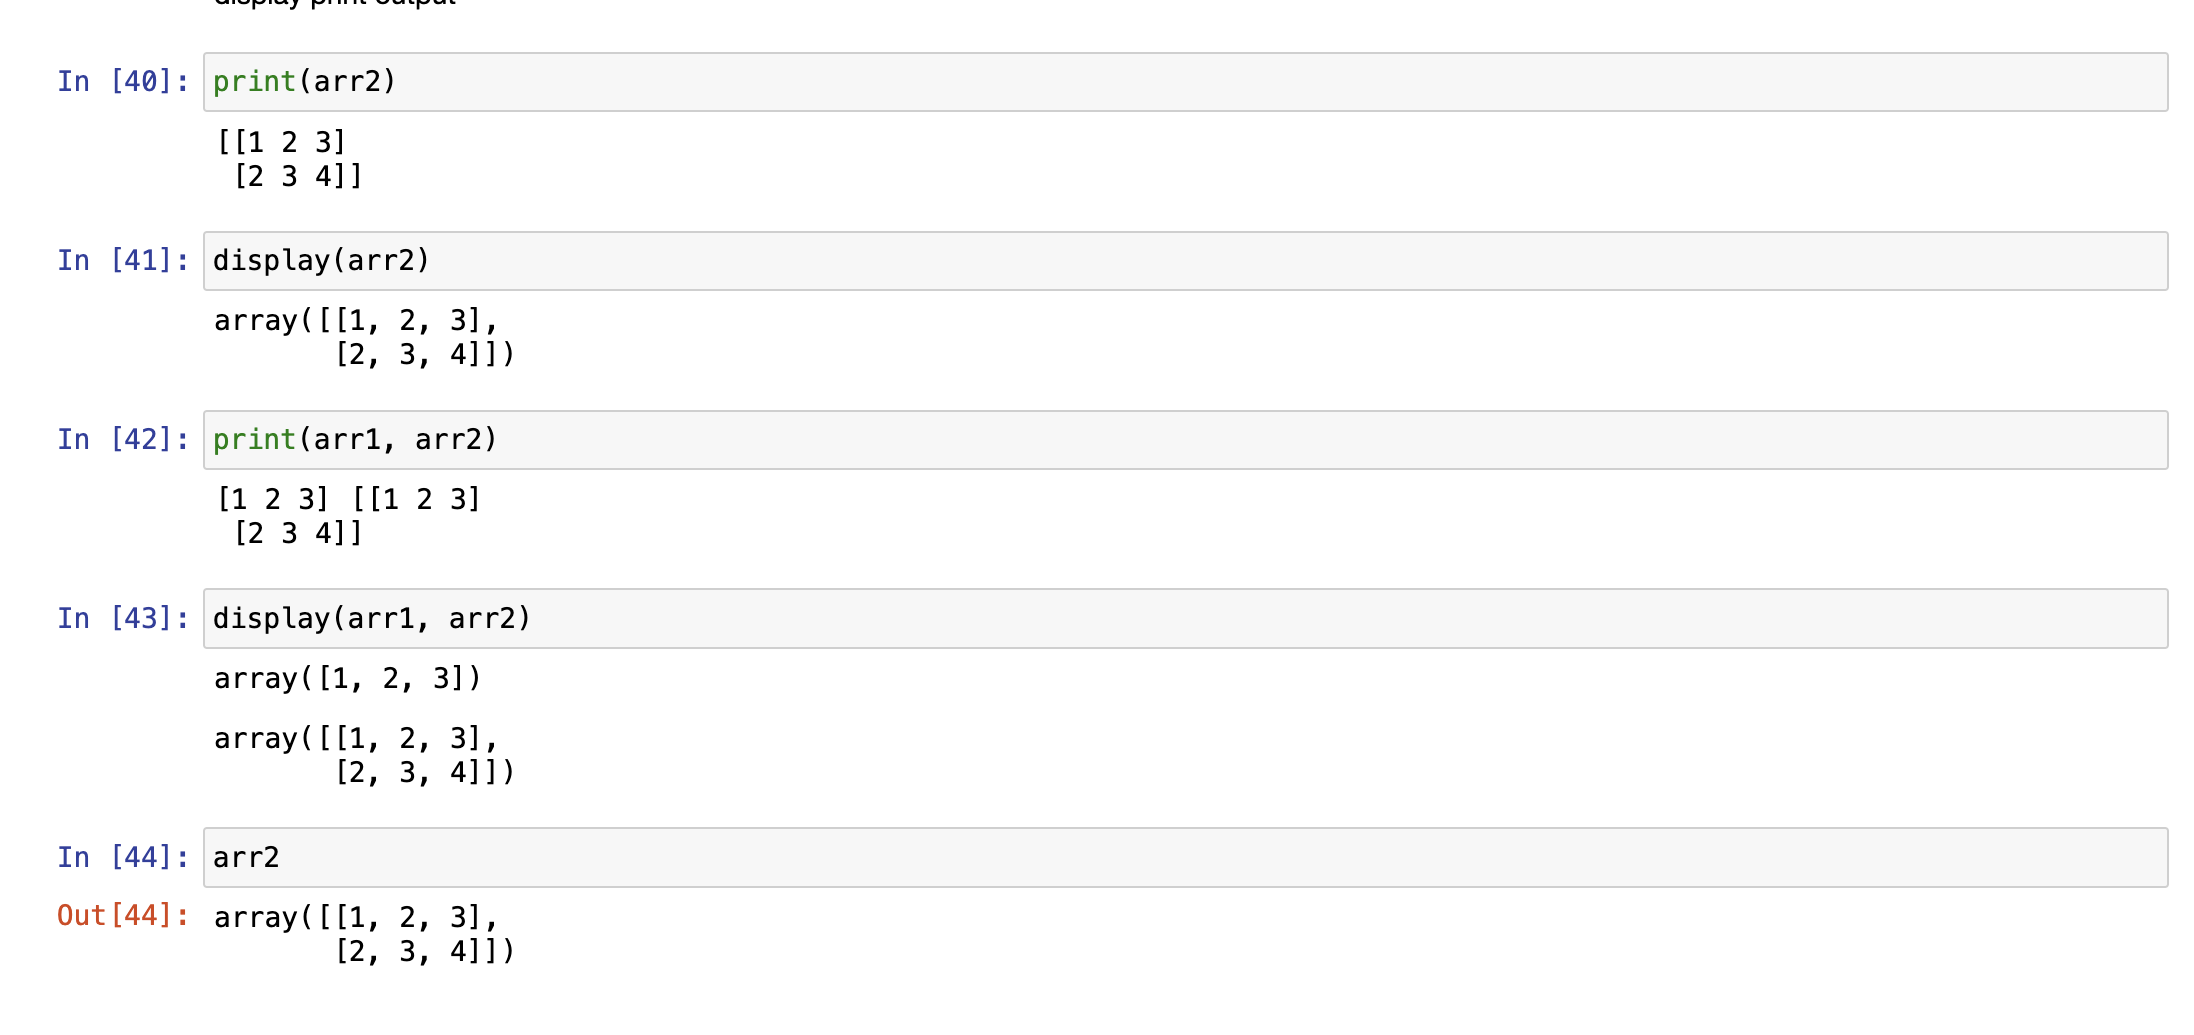This screenshot has height=1035, width=2194.
Task: Click the In [41]: prompt label
Action: (x=123, y=261)
